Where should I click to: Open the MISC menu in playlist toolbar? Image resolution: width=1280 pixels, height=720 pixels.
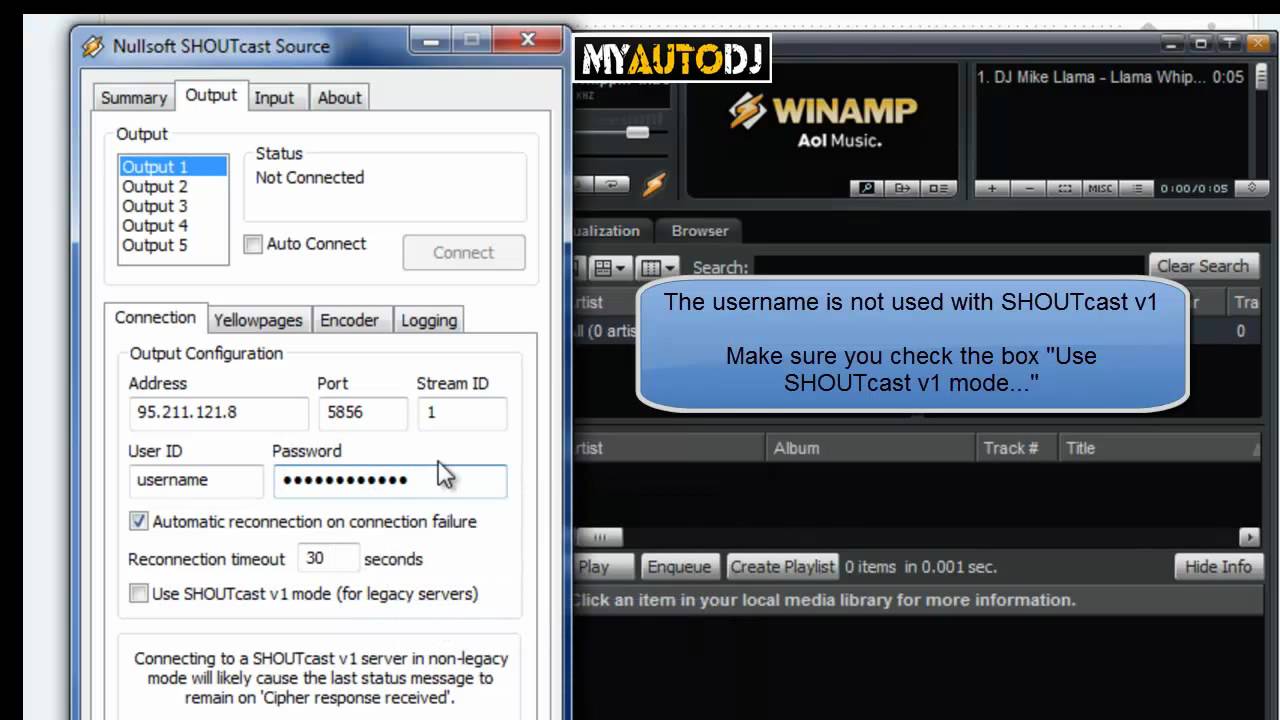click(x=1100, y=188)
